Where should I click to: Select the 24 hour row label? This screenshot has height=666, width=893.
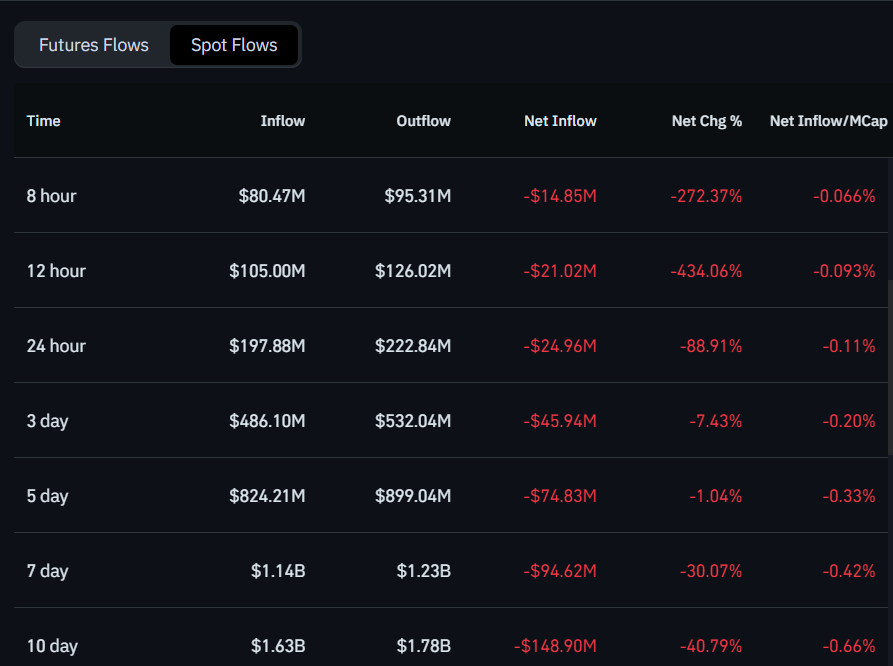point(56,346)
